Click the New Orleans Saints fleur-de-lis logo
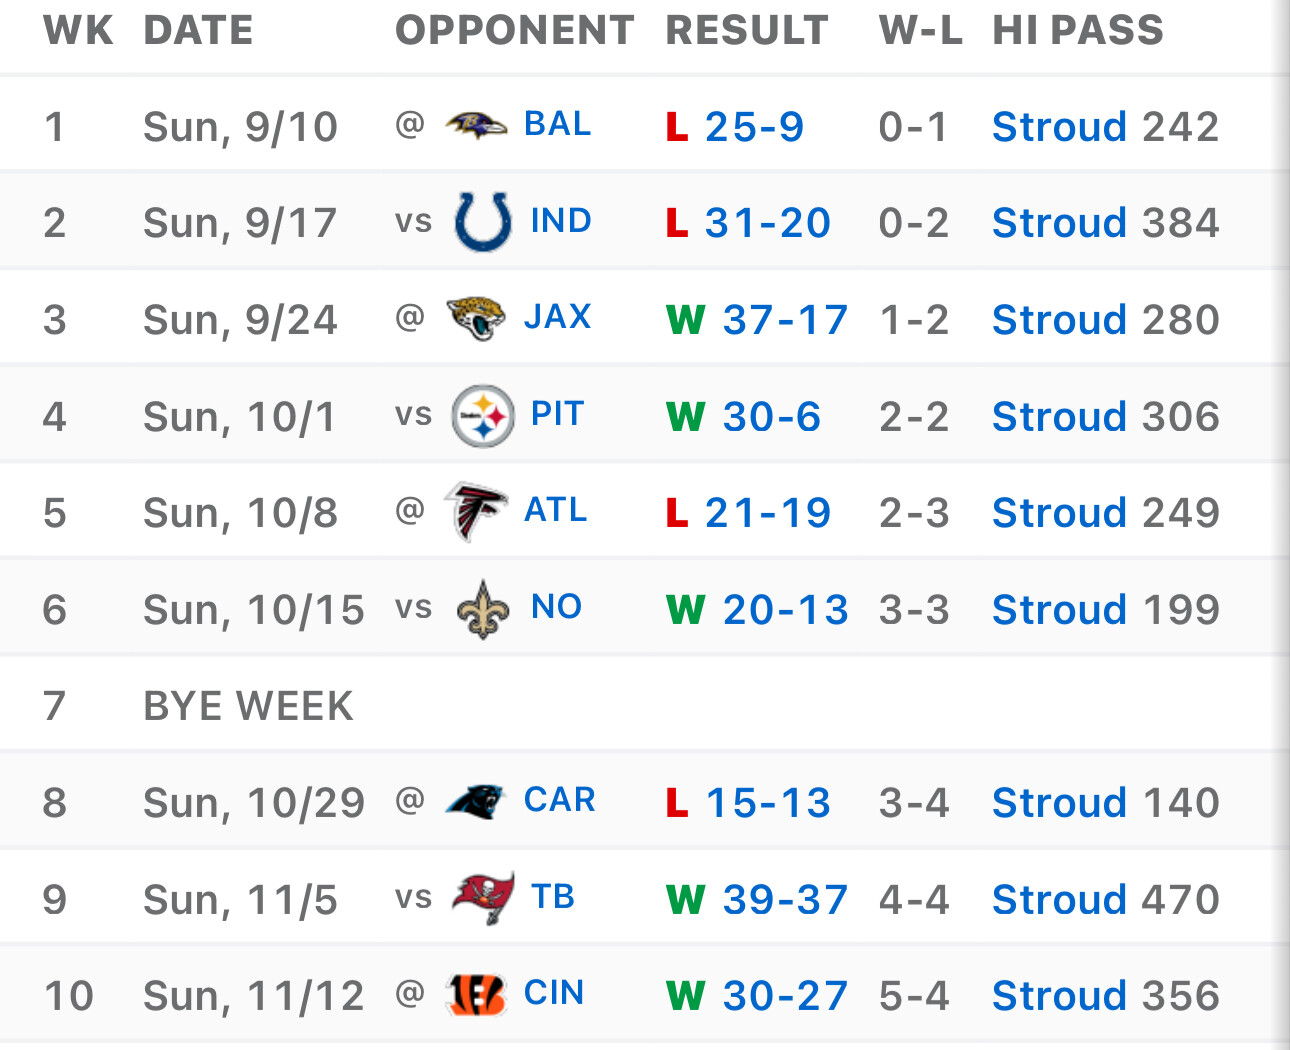The height and width of the screenshot is (1050, 1290). point(483,608)
